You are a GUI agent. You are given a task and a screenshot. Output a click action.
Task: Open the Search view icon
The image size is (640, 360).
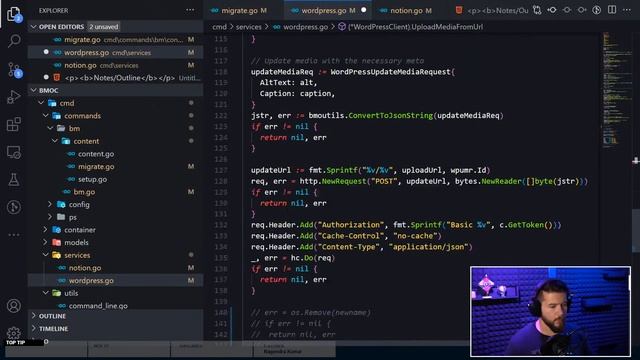point(14,41)
